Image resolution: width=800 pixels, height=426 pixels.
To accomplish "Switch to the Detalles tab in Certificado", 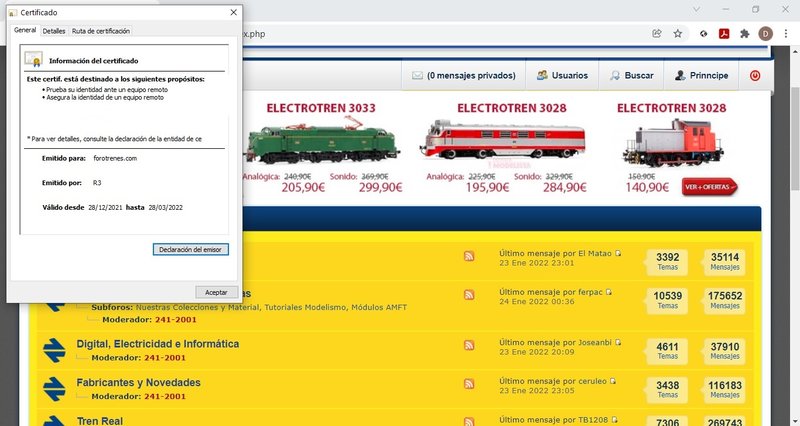I will (54, 31).
